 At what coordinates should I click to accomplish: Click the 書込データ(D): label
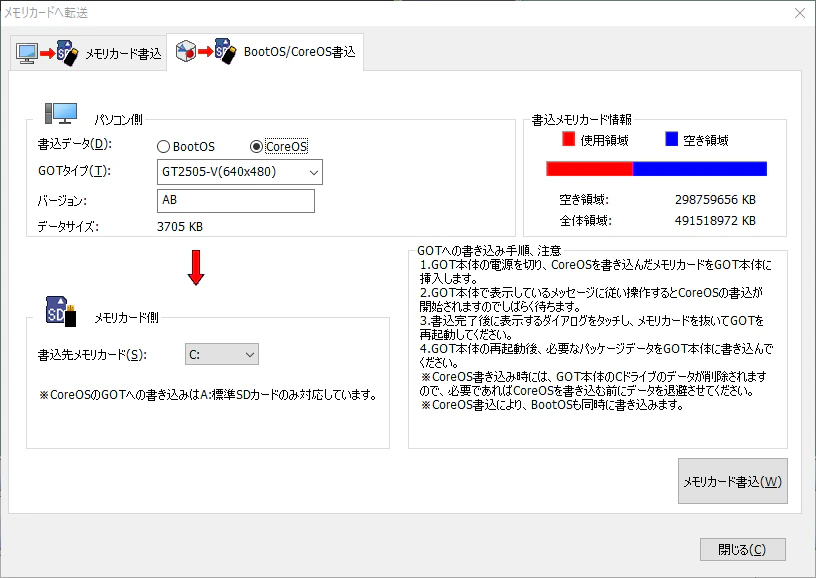(74, 144)
